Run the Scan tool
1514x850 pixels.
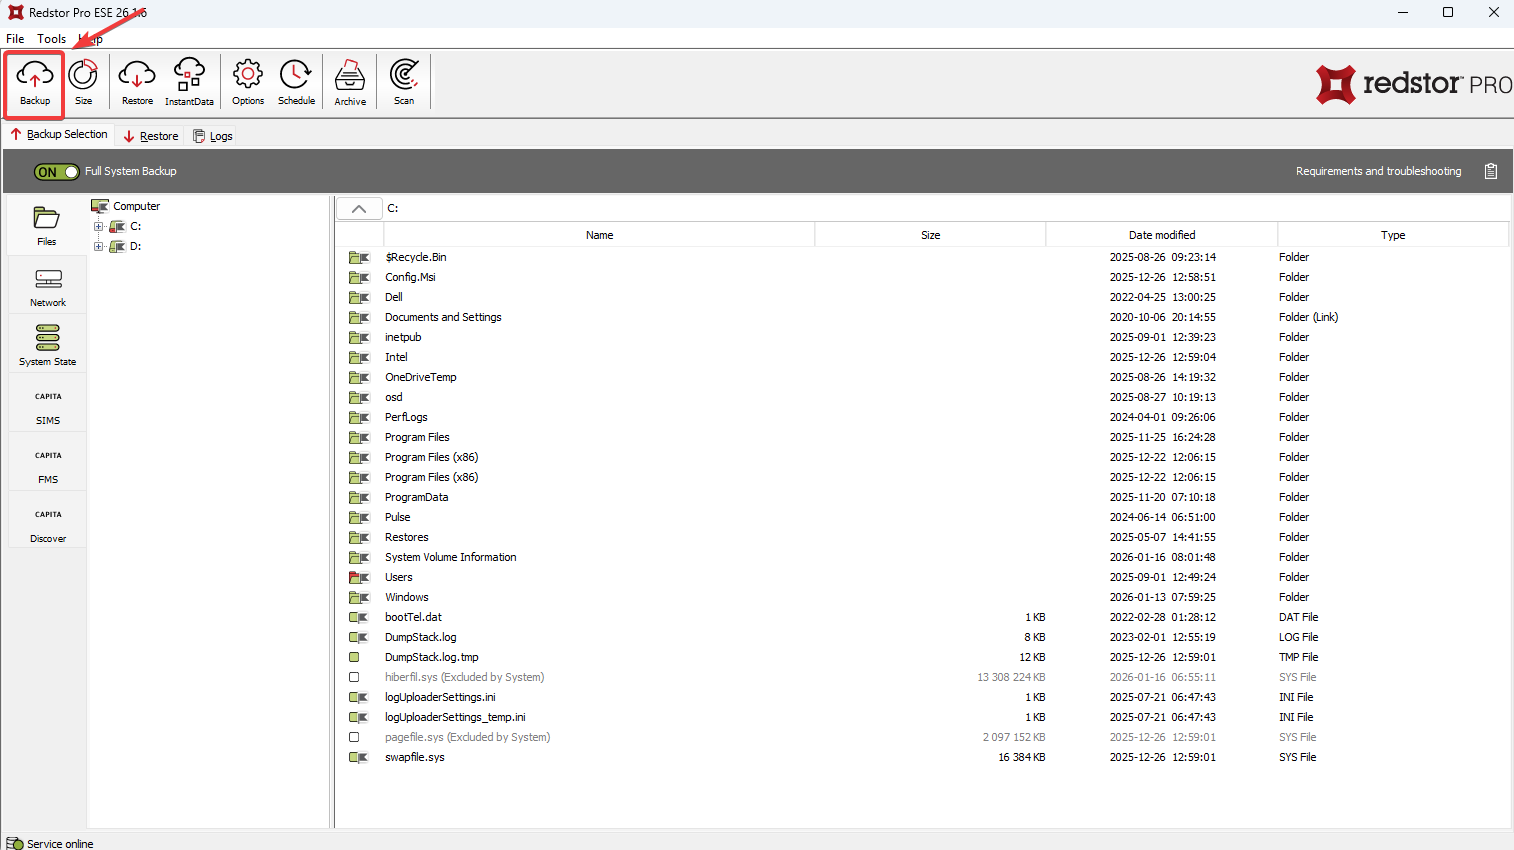click(404, 82)
